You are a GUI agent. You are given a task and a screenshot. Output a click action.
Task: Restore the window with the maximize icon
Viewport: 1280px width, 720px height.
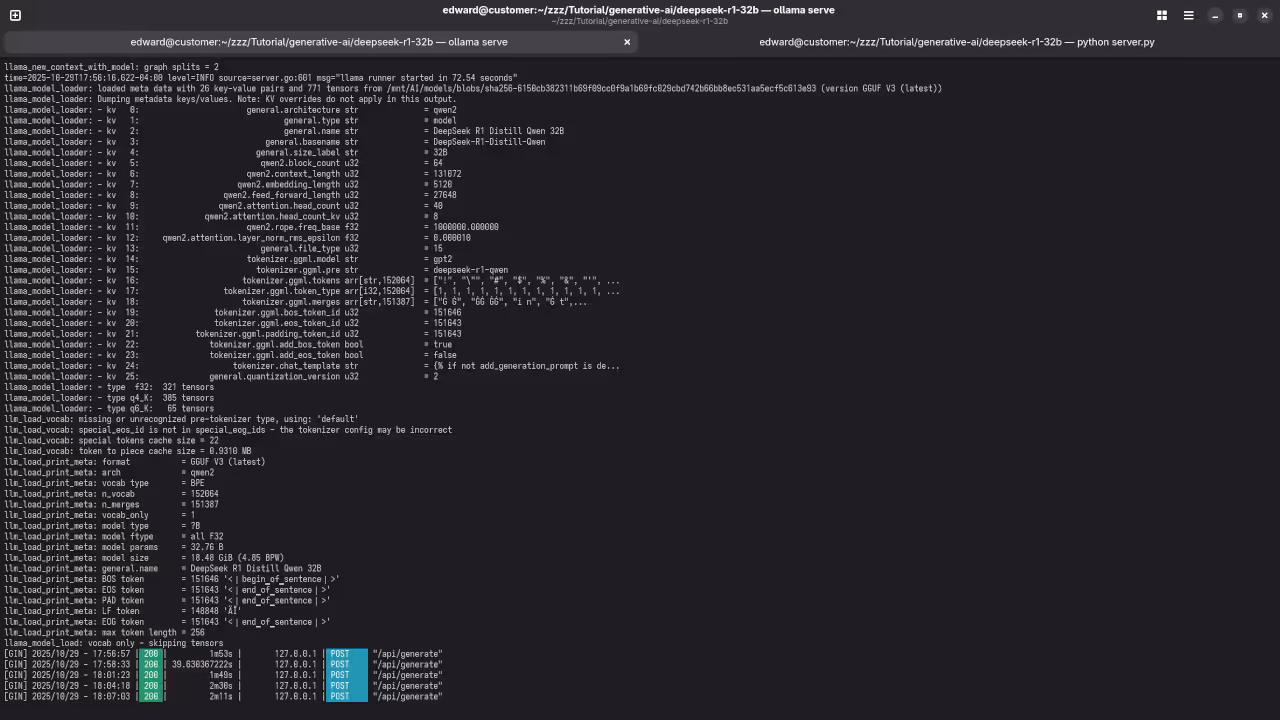pyautogui.click(x=1240, y=15)
